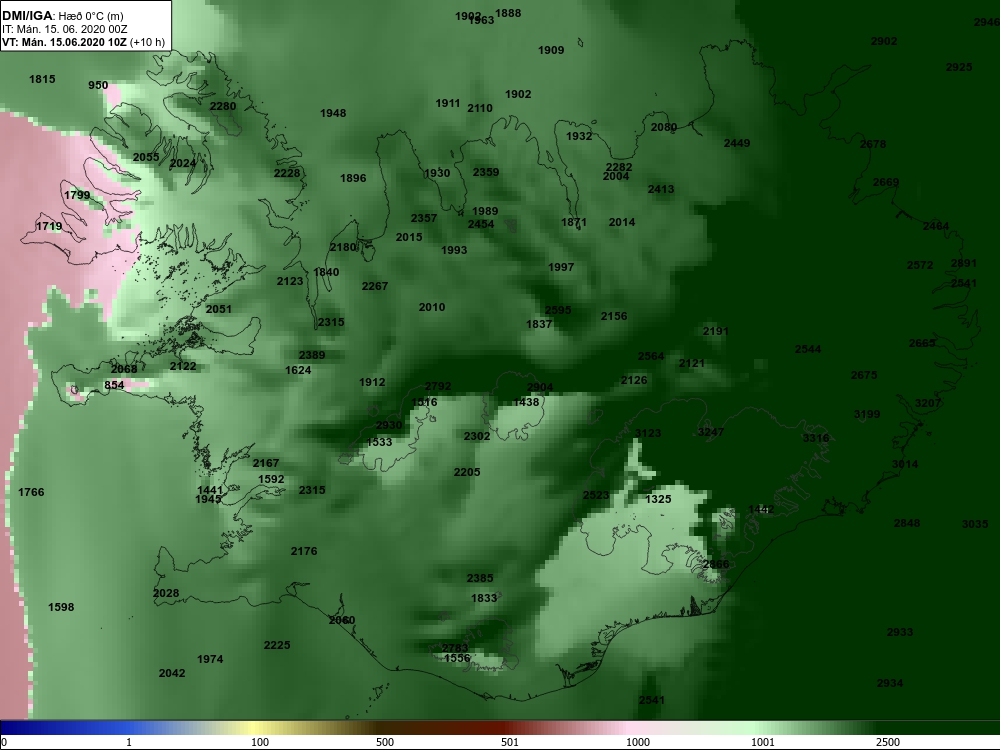The width and height of the screenshot is (1000, 750).
Task: Click the map value 1438
Action: (526, 402)
